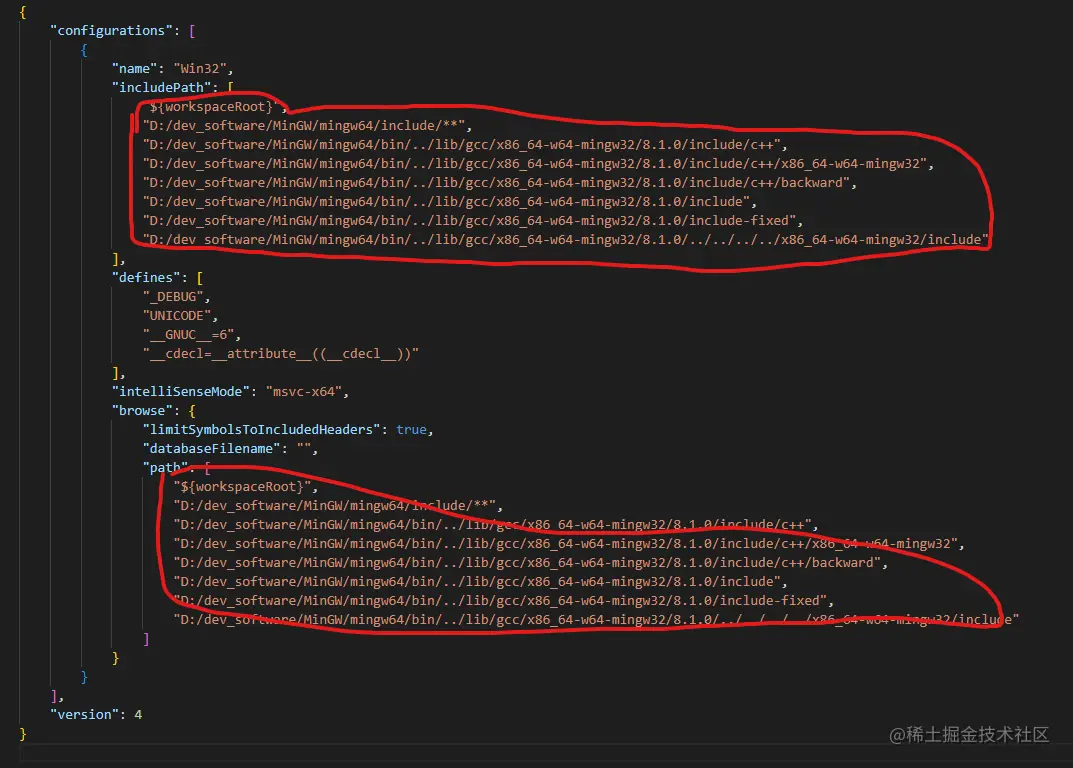Click includePath line ending with 8.1.0/include
The height and width of the screenshot is (768, 1073).
pyautogui.click(x=446, y=202)
